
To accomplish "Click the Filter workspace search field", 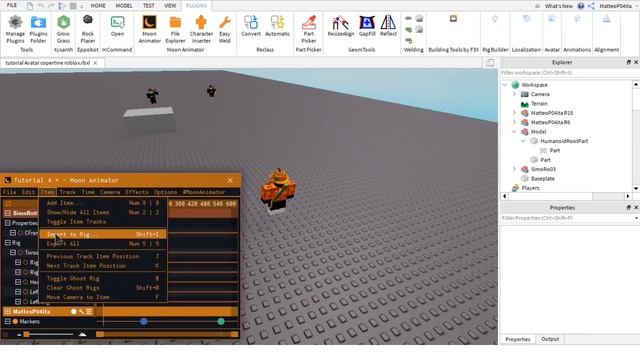I will tap(567, 73).
